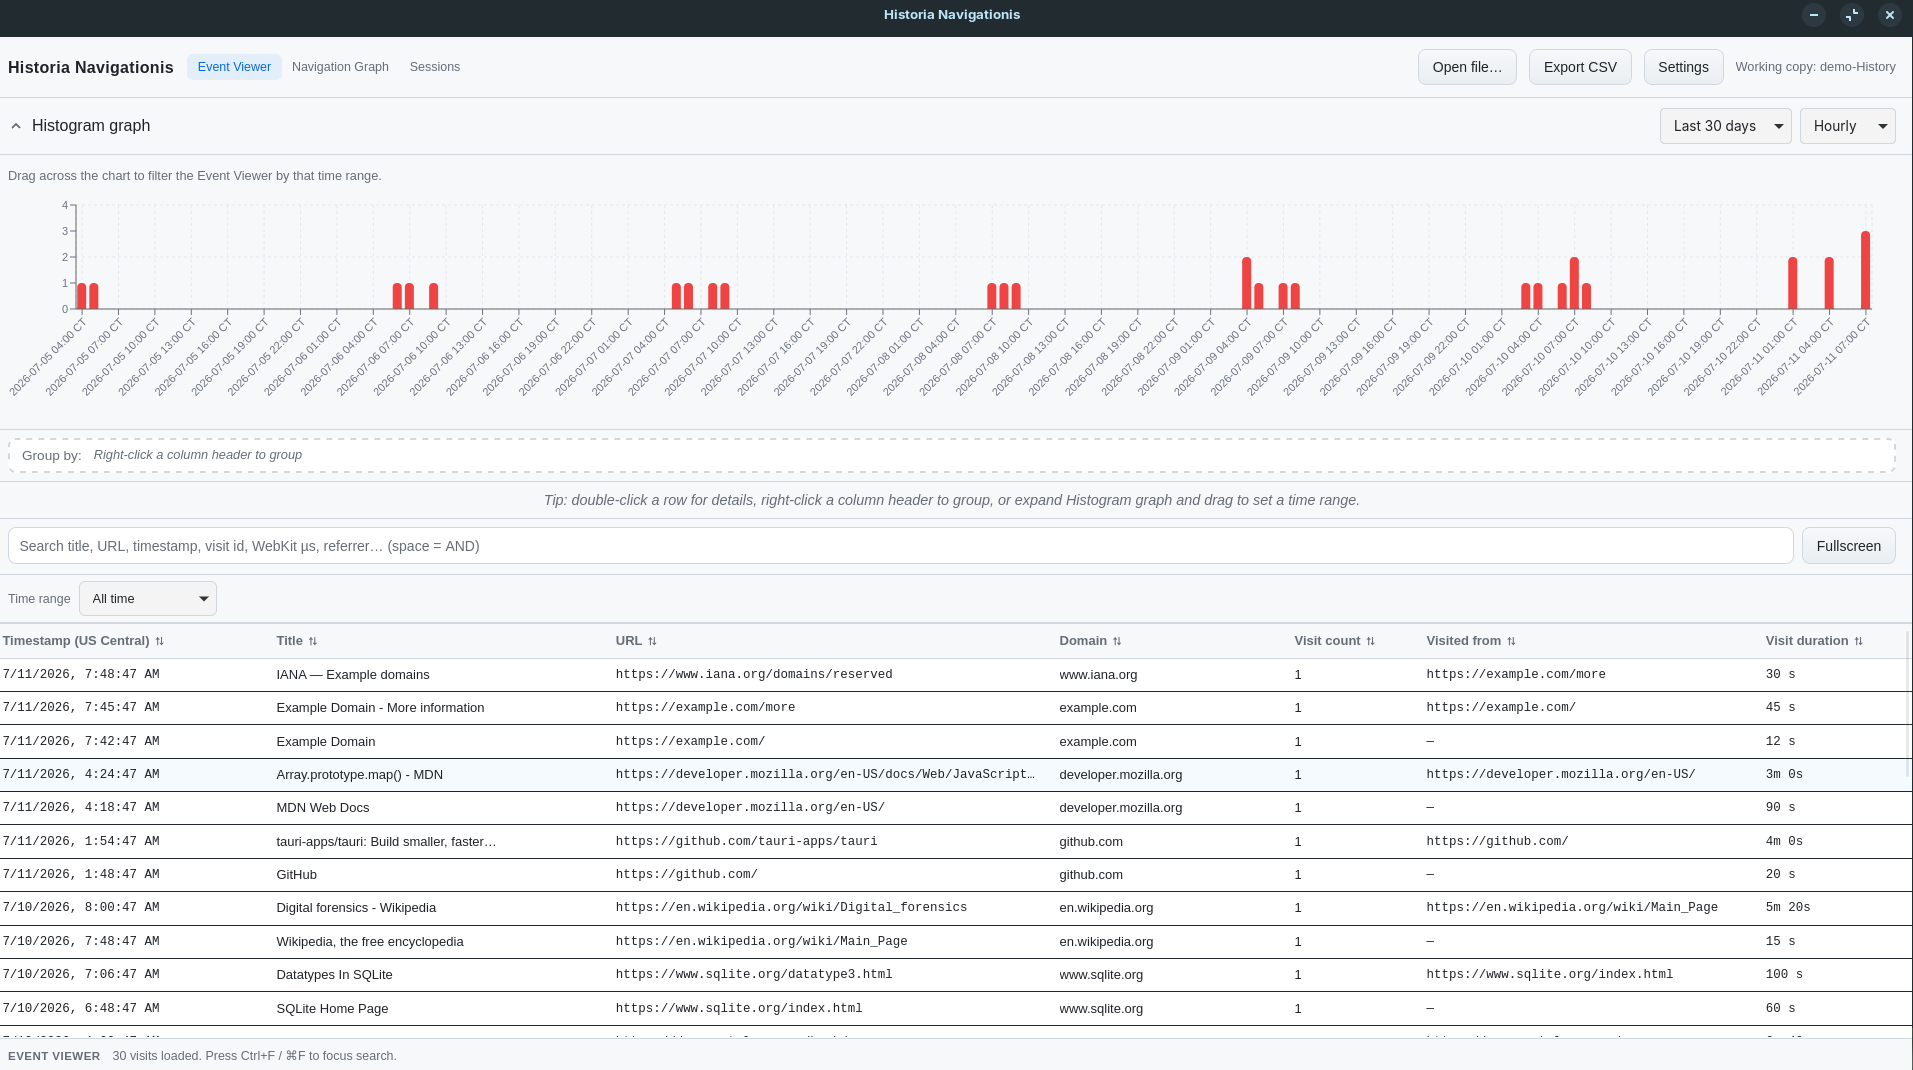Click the Export CSV button

click(x=1580, y=67)
